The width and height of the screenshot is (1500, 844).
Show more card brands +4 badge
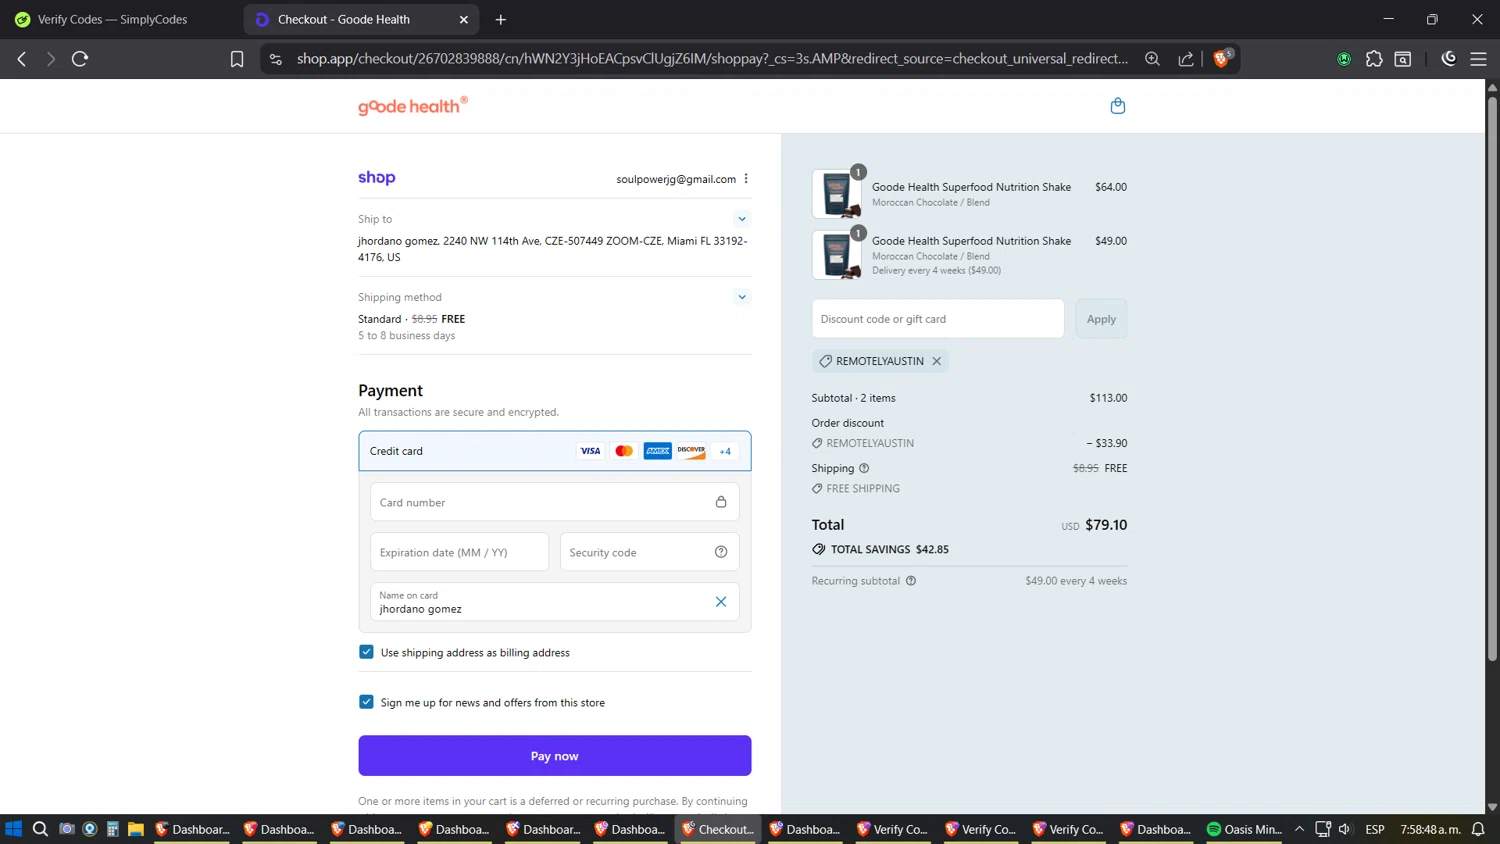pos(725,451)
